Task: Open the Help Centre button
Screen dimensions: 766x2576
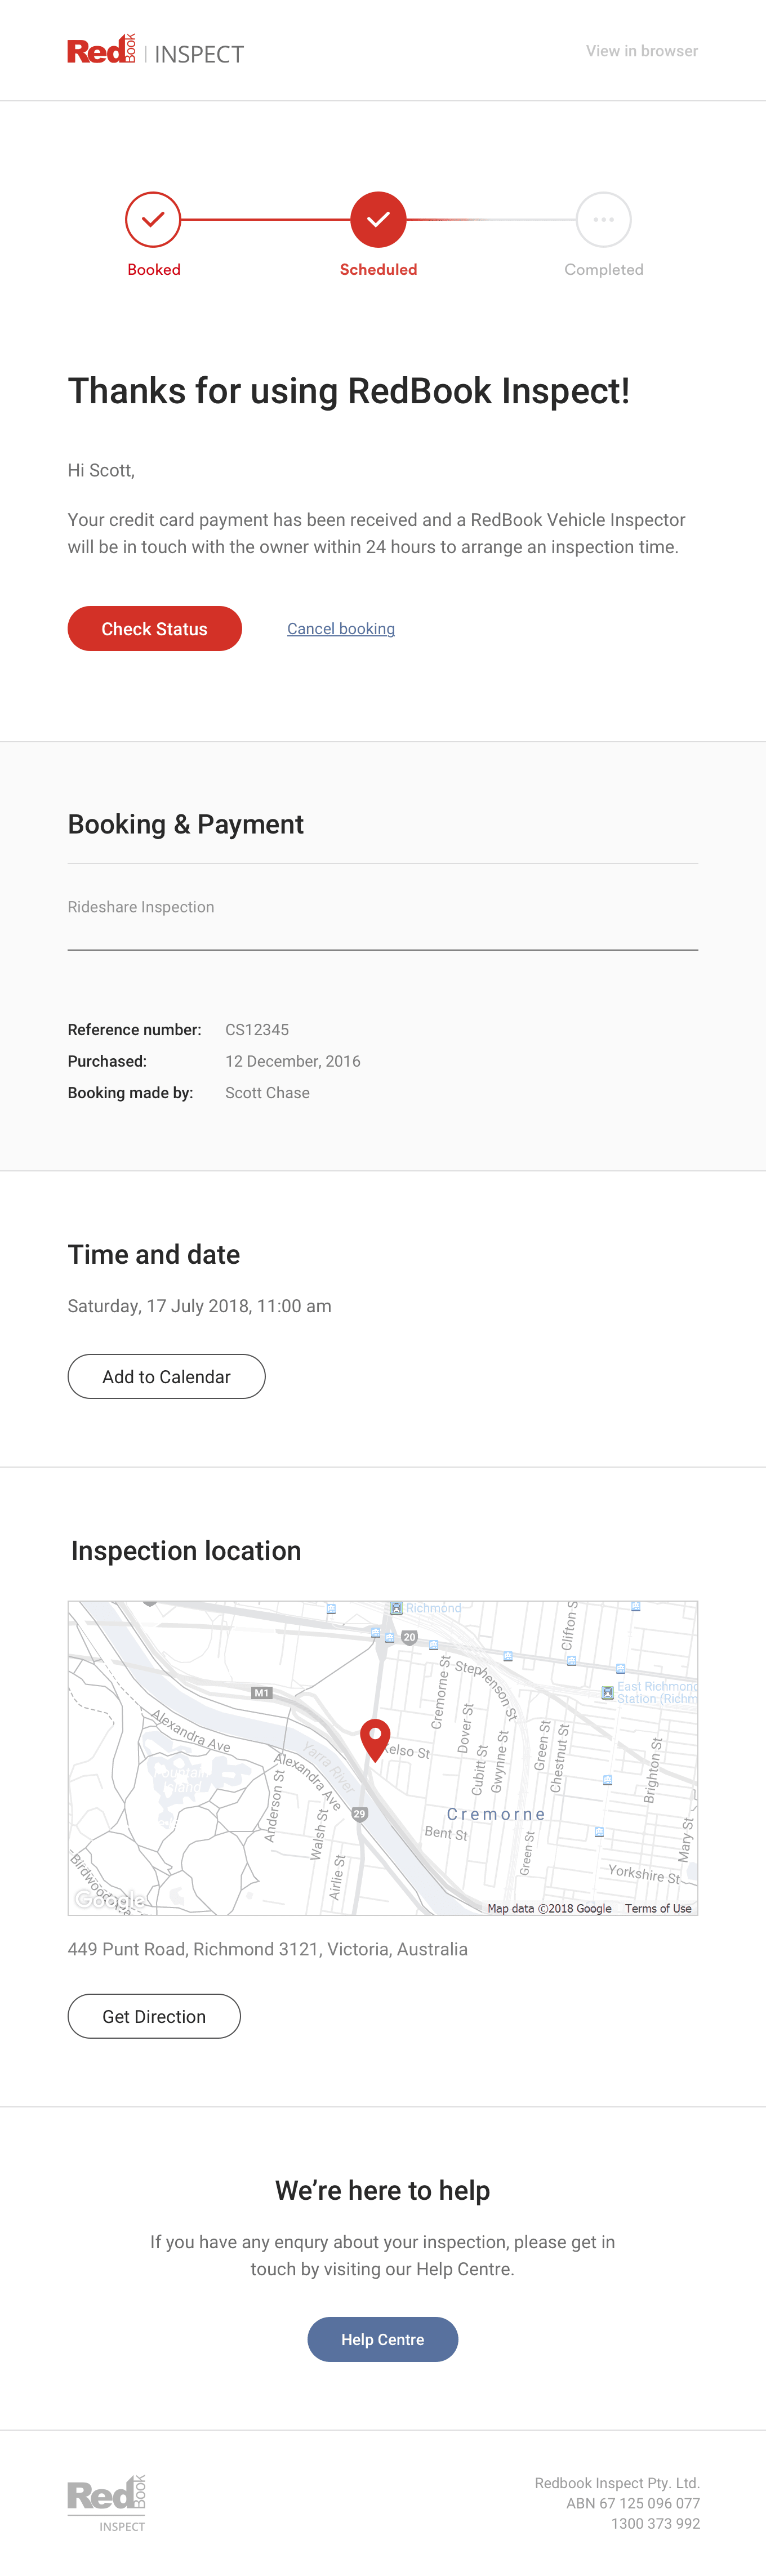Action: click(382, 2339)
